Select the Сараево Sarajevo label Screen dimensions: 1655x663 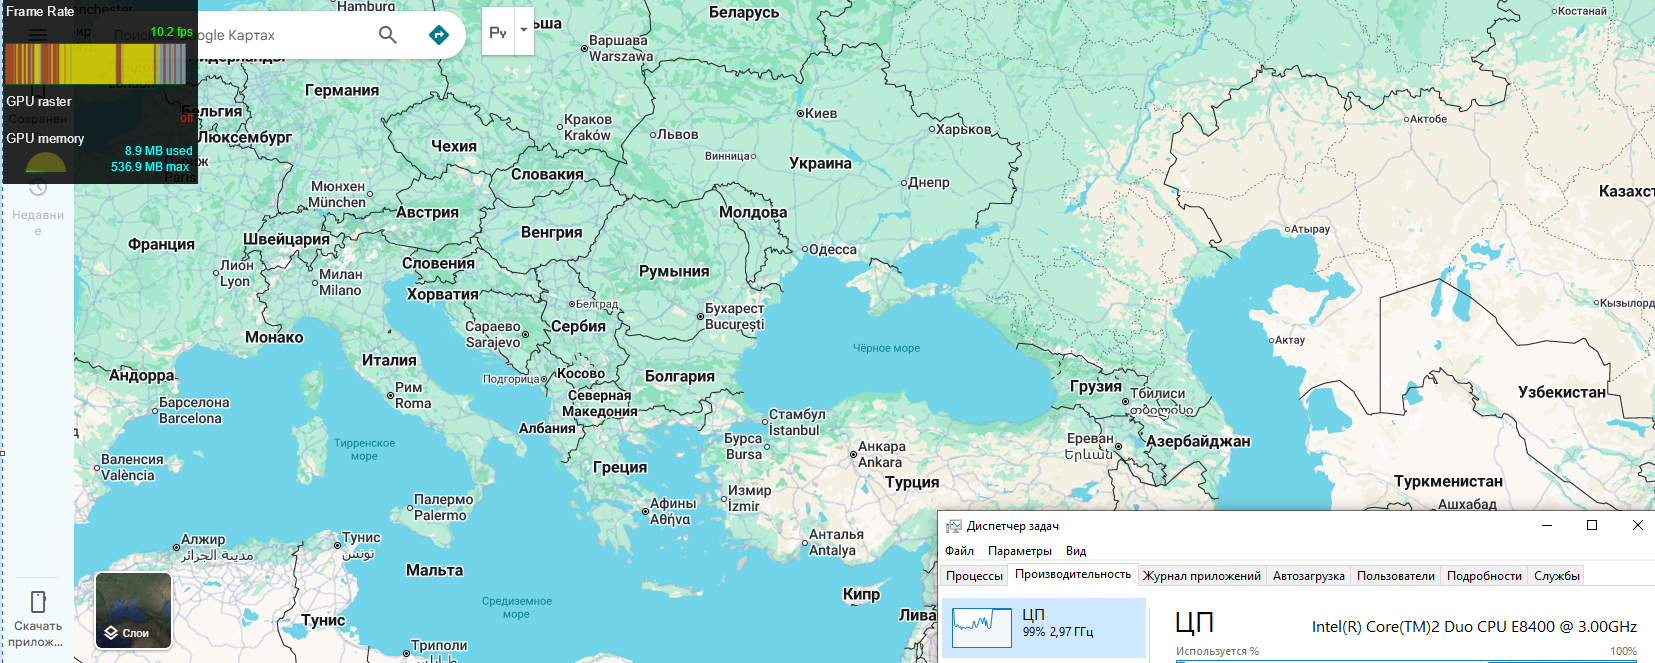click(x=493, y=334)
